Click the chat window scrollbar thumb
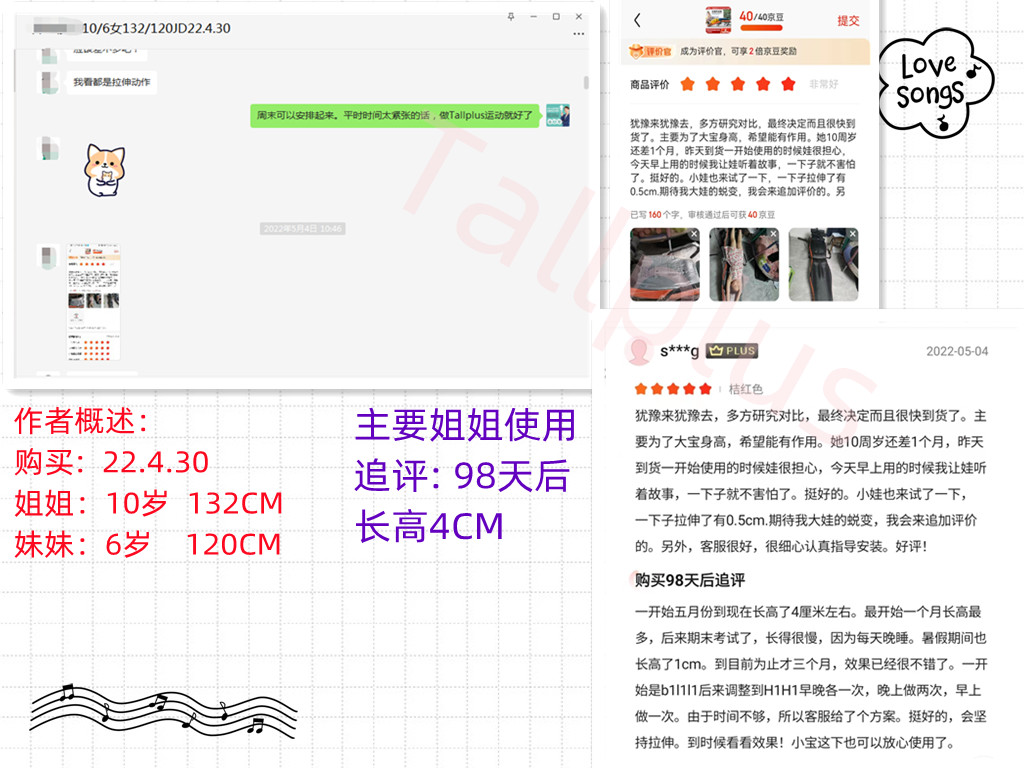 tap(586, 82)
